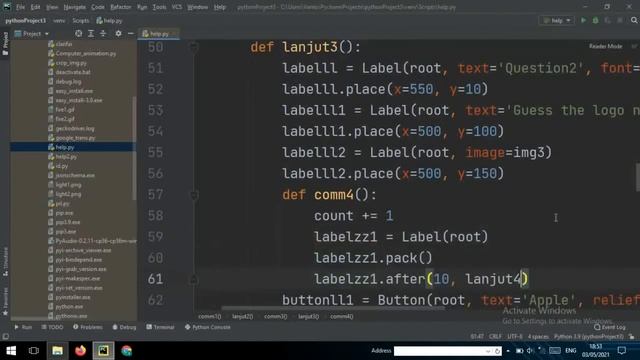Open the Refactor menu
This screenshot has width=640, height=360.
(121, 7)
